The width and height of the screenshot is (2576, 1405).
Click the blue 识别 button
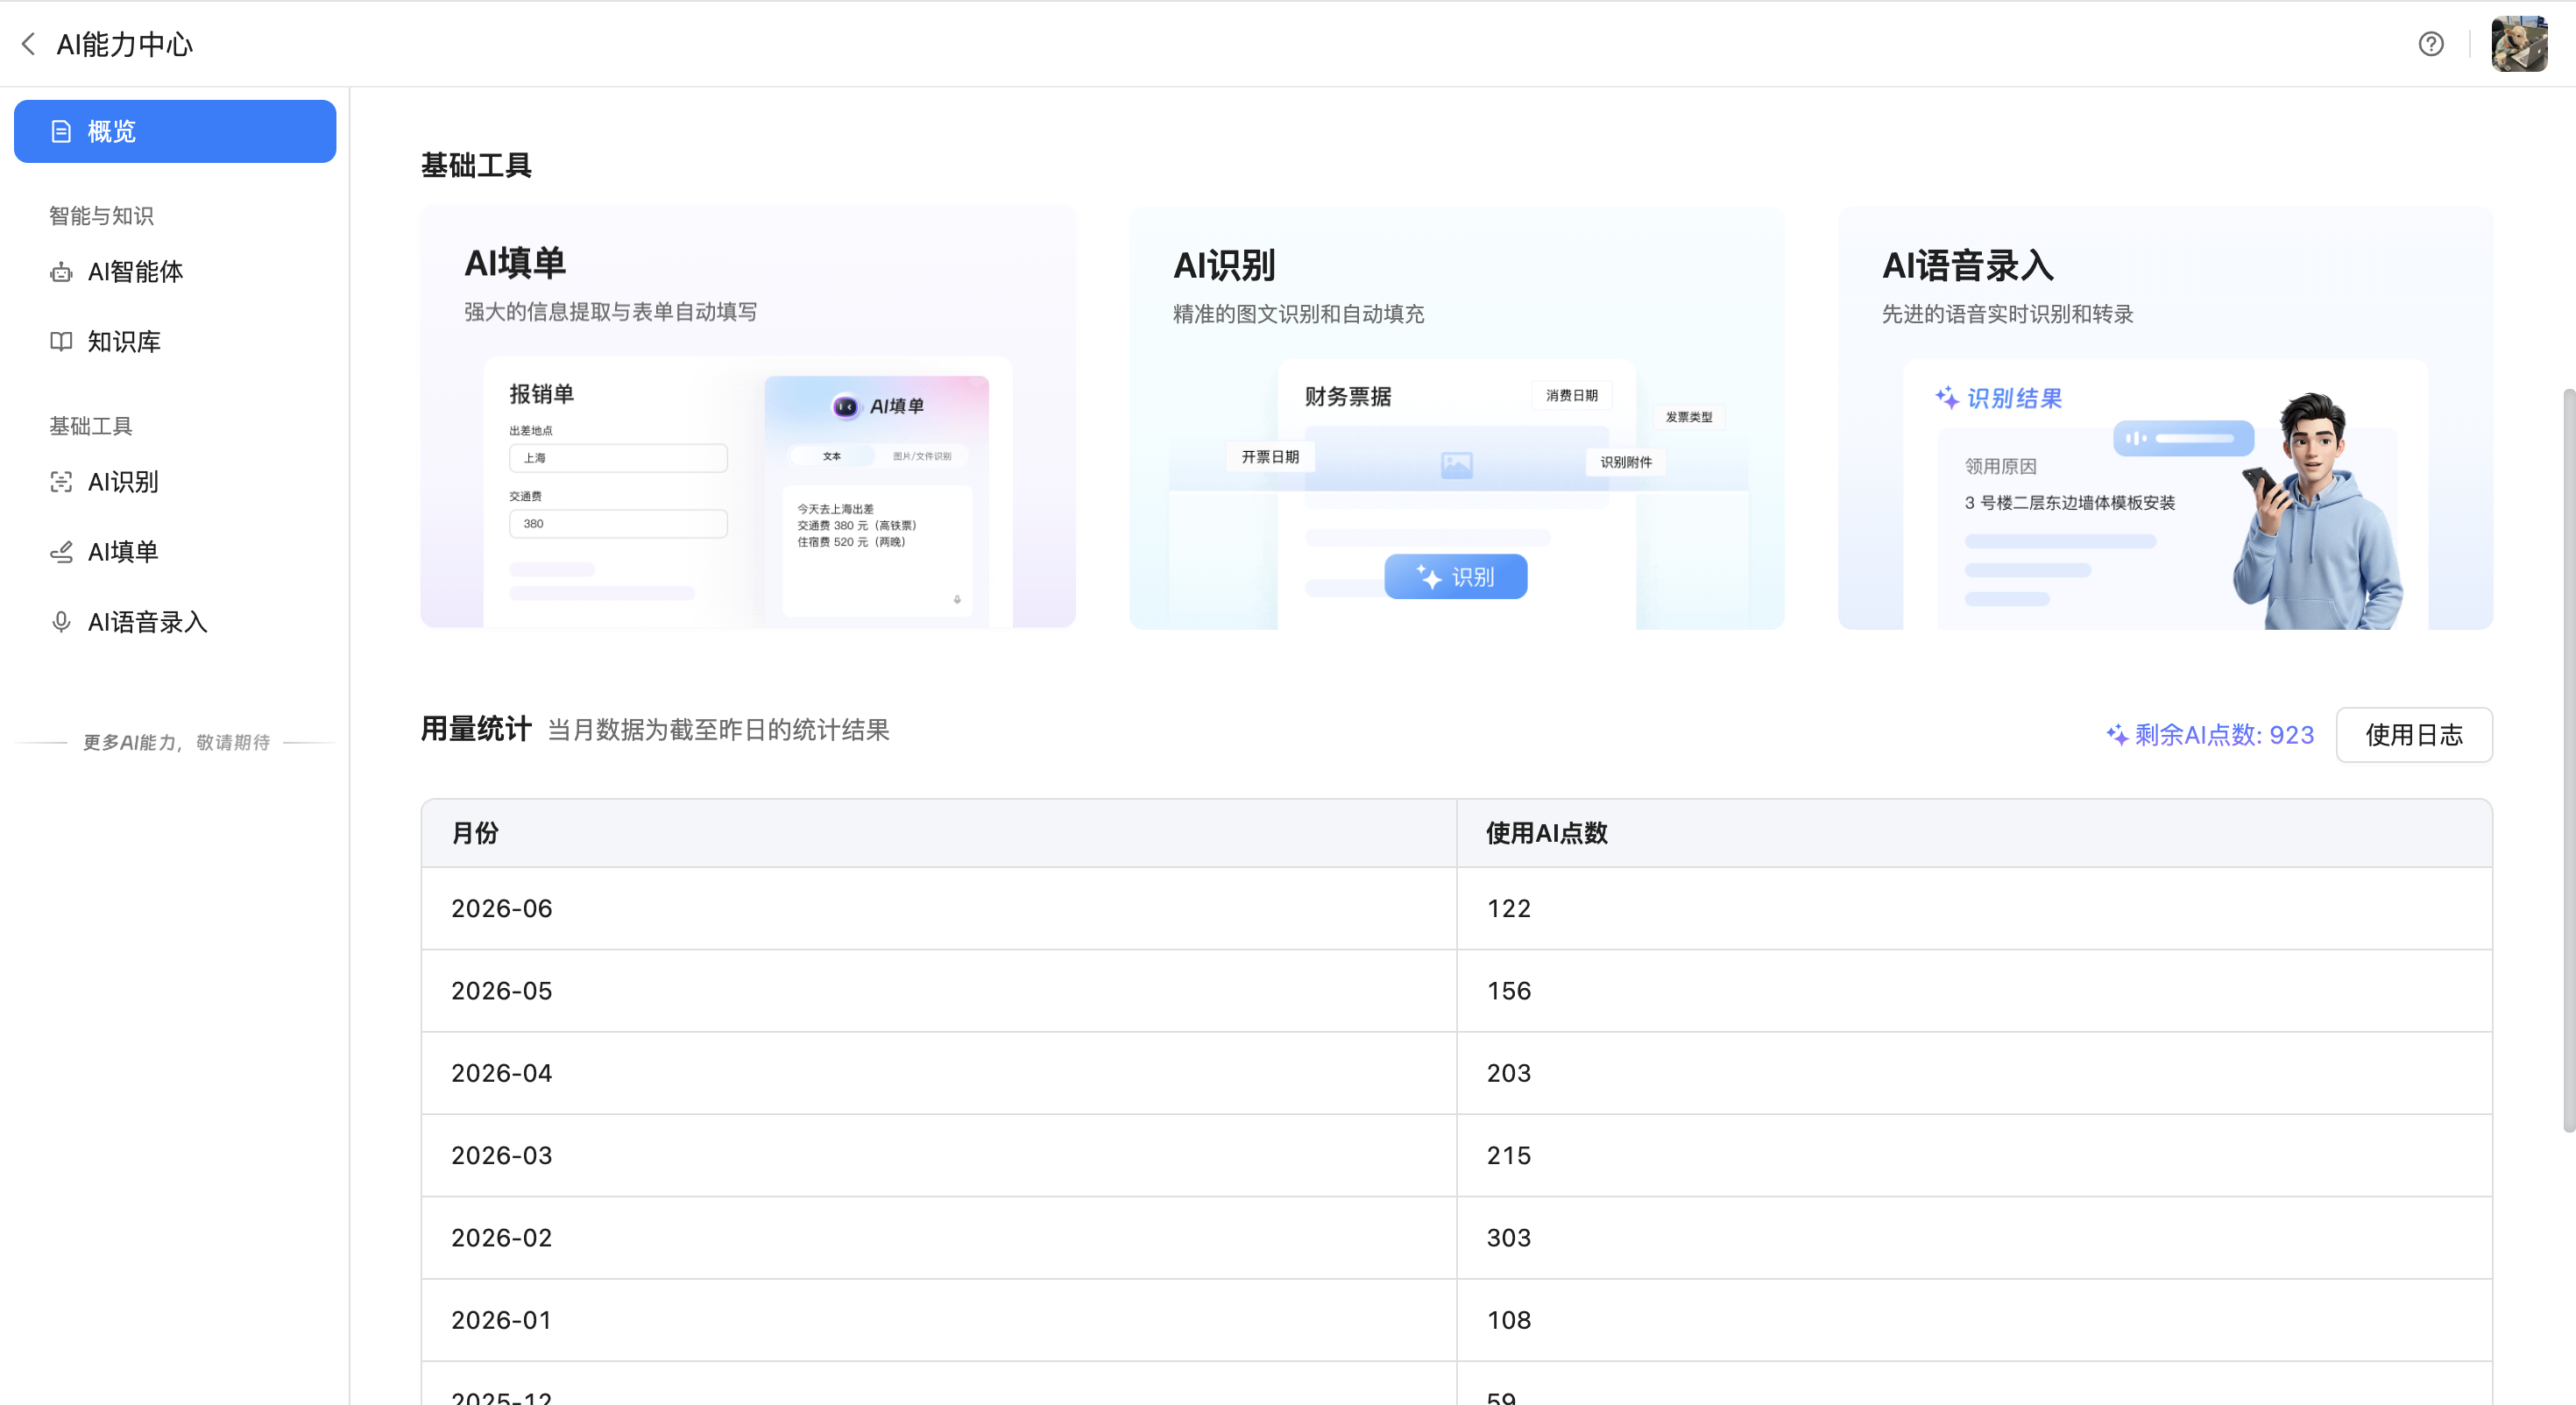(1455, 577)
